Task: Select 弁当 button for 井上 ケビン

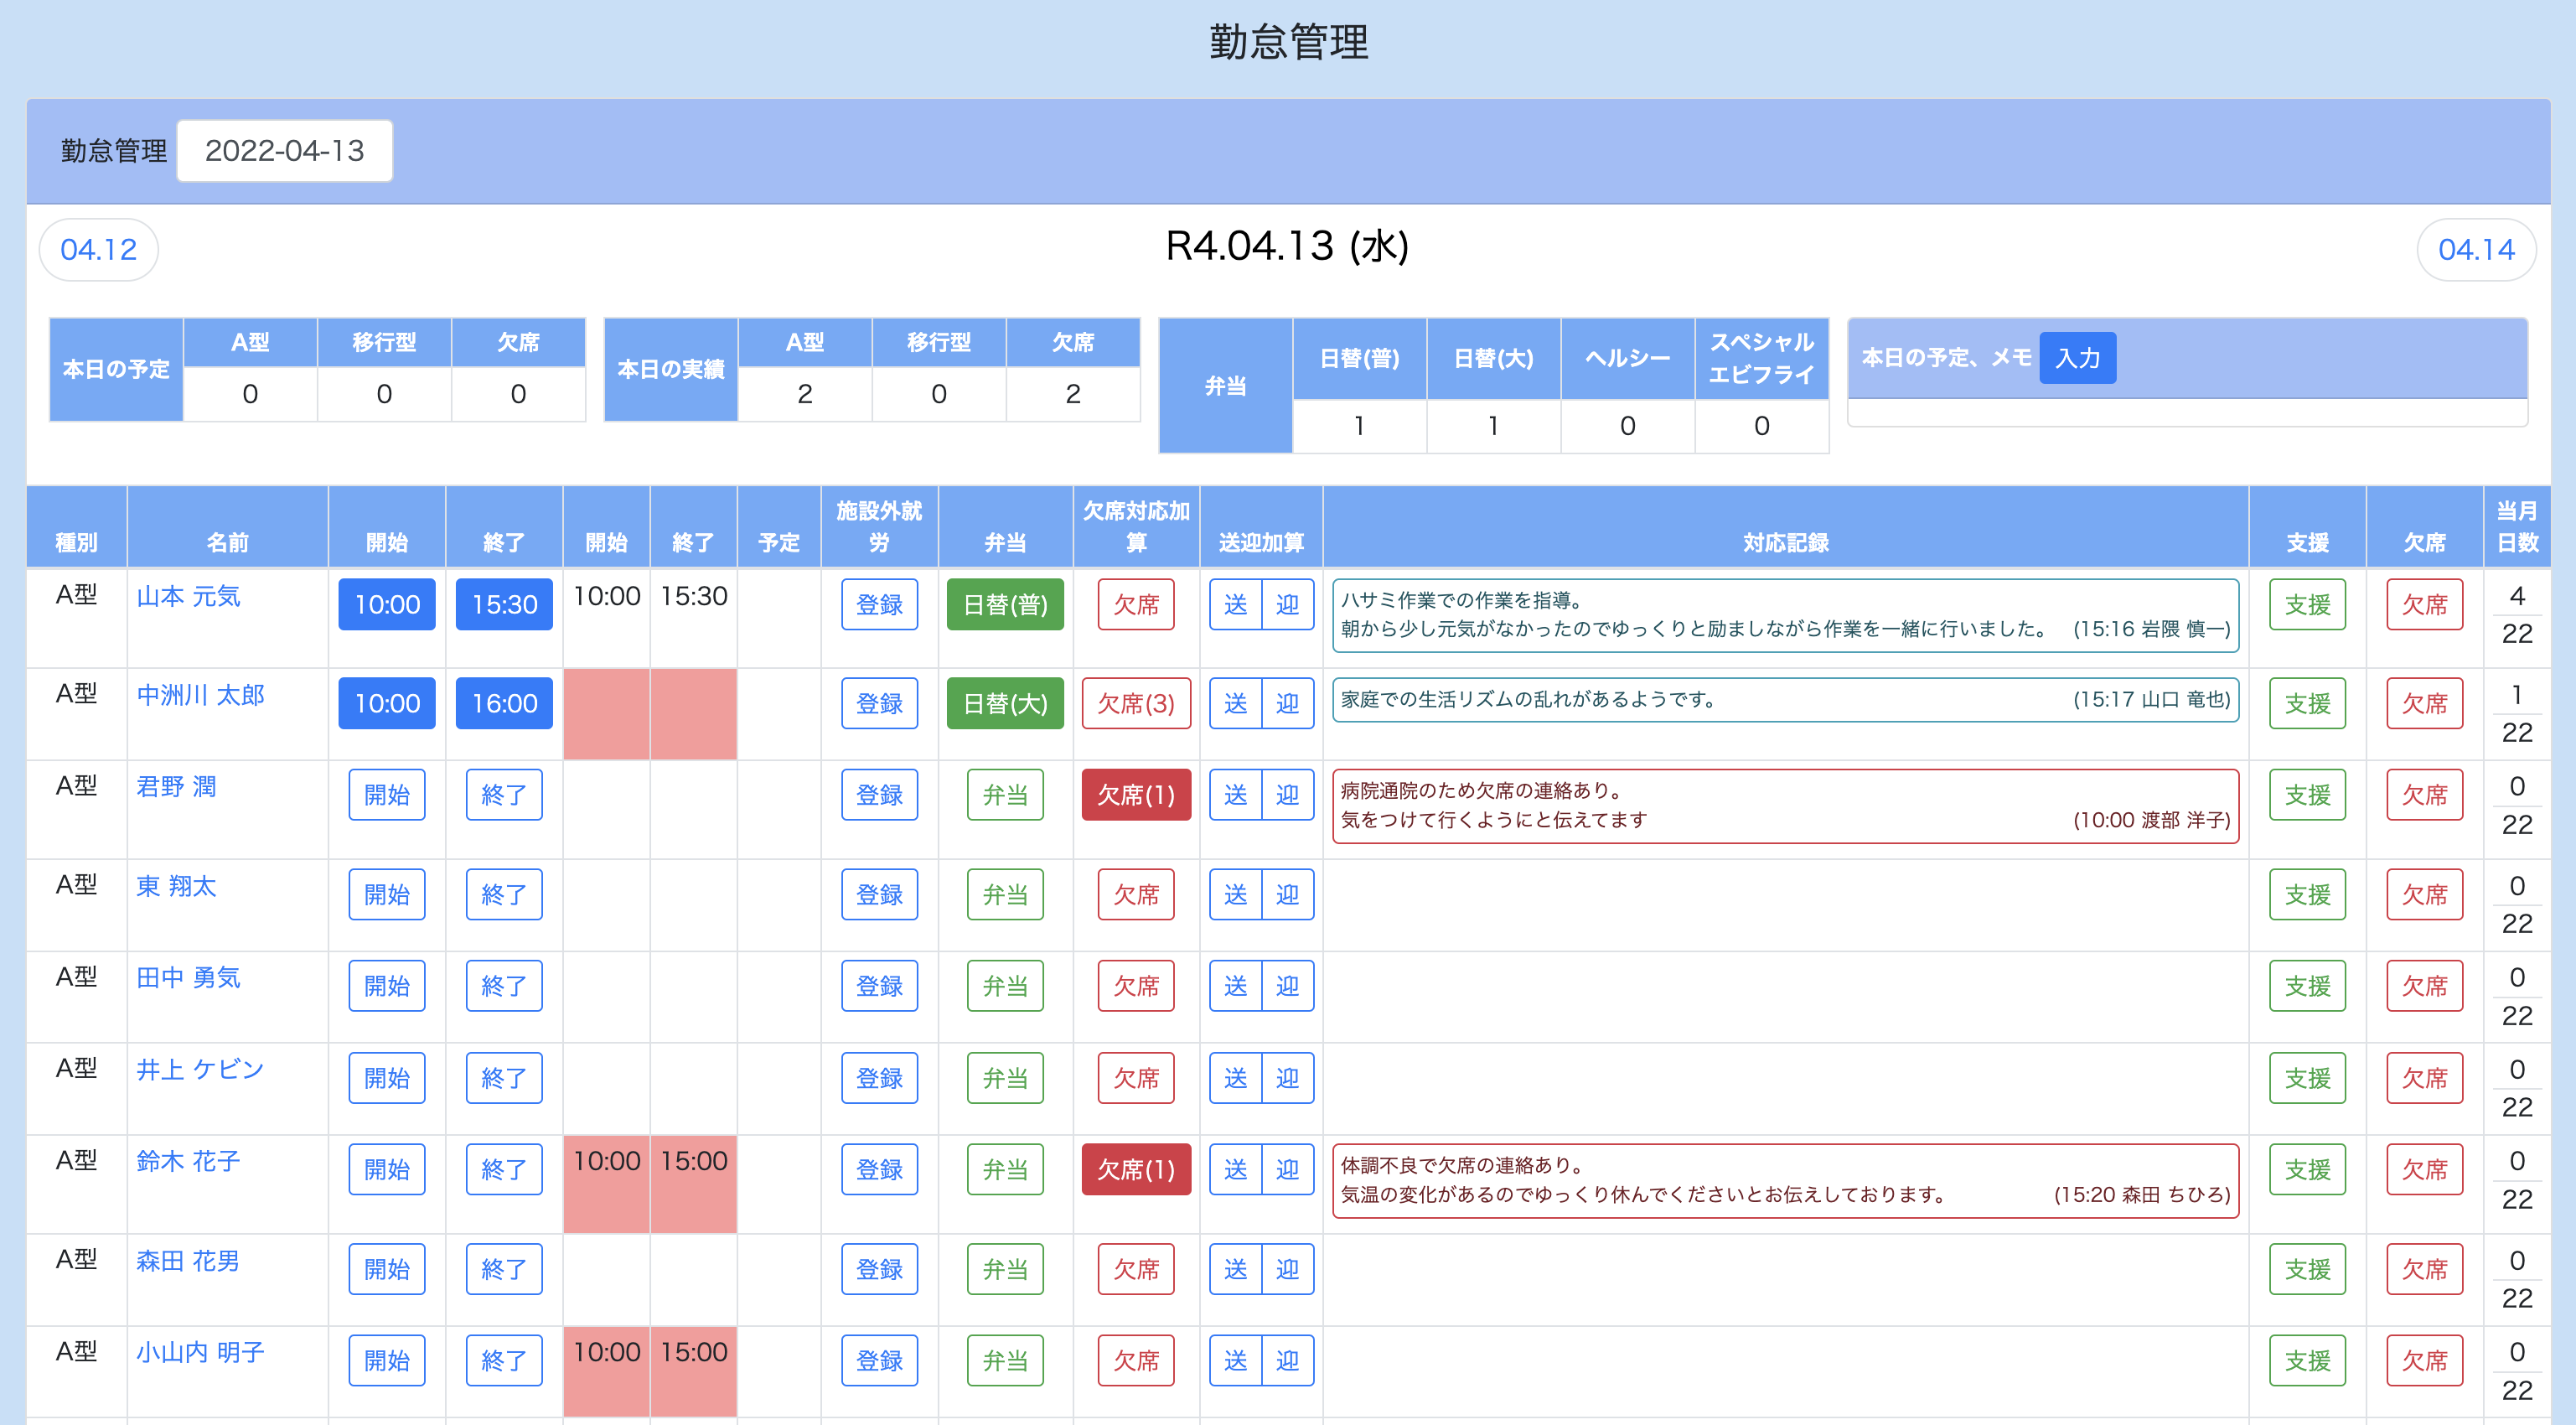Action: (1004, 1078)
